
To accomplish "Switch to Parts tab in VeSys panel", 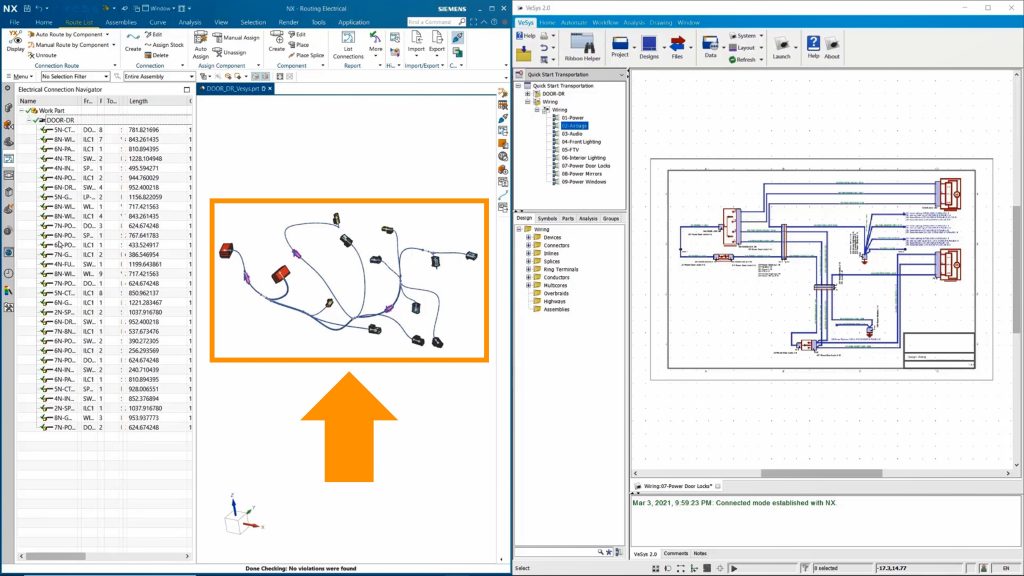I will (x=568, y=219).
